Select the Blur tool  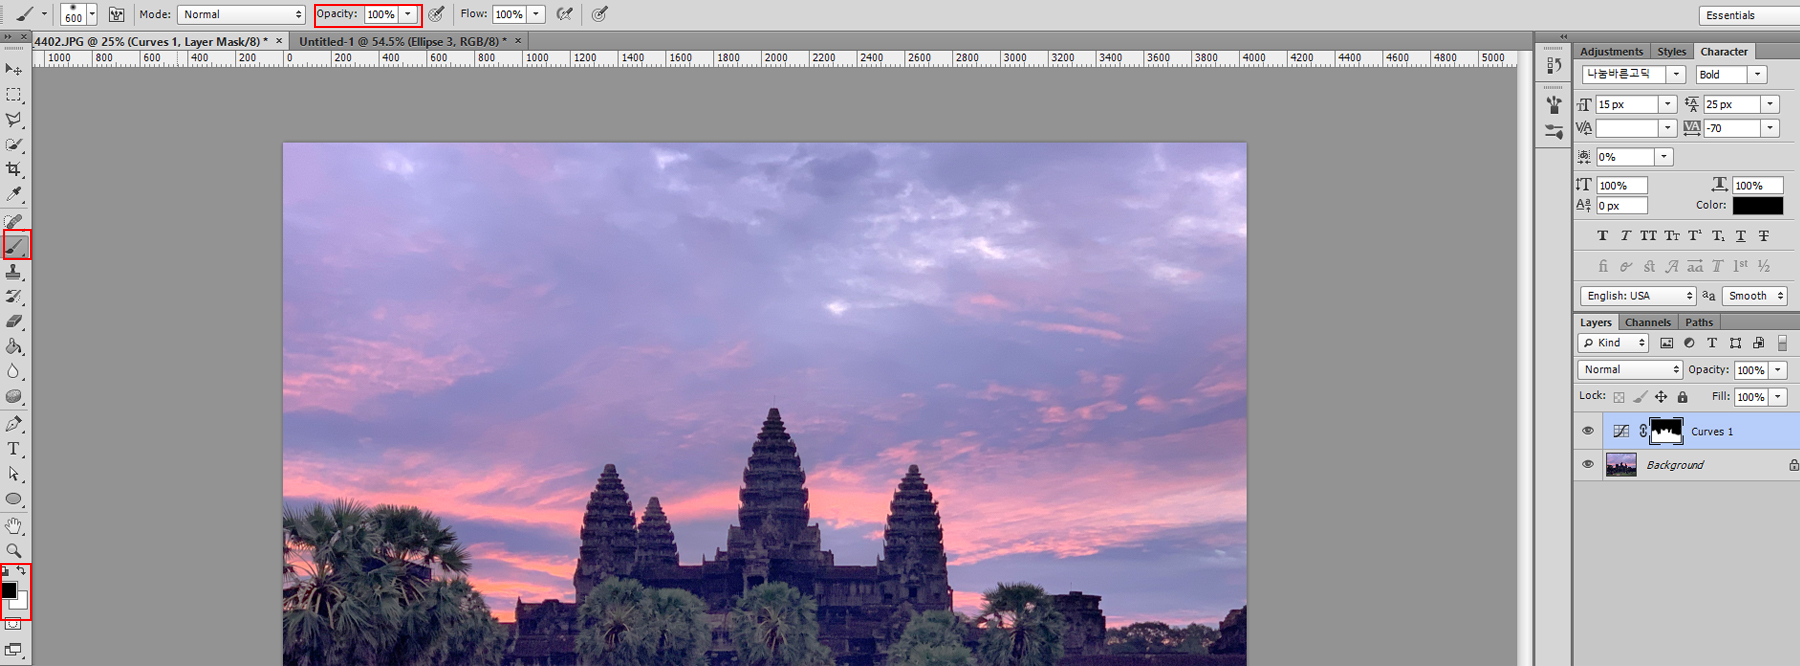(x=14, y=372)
